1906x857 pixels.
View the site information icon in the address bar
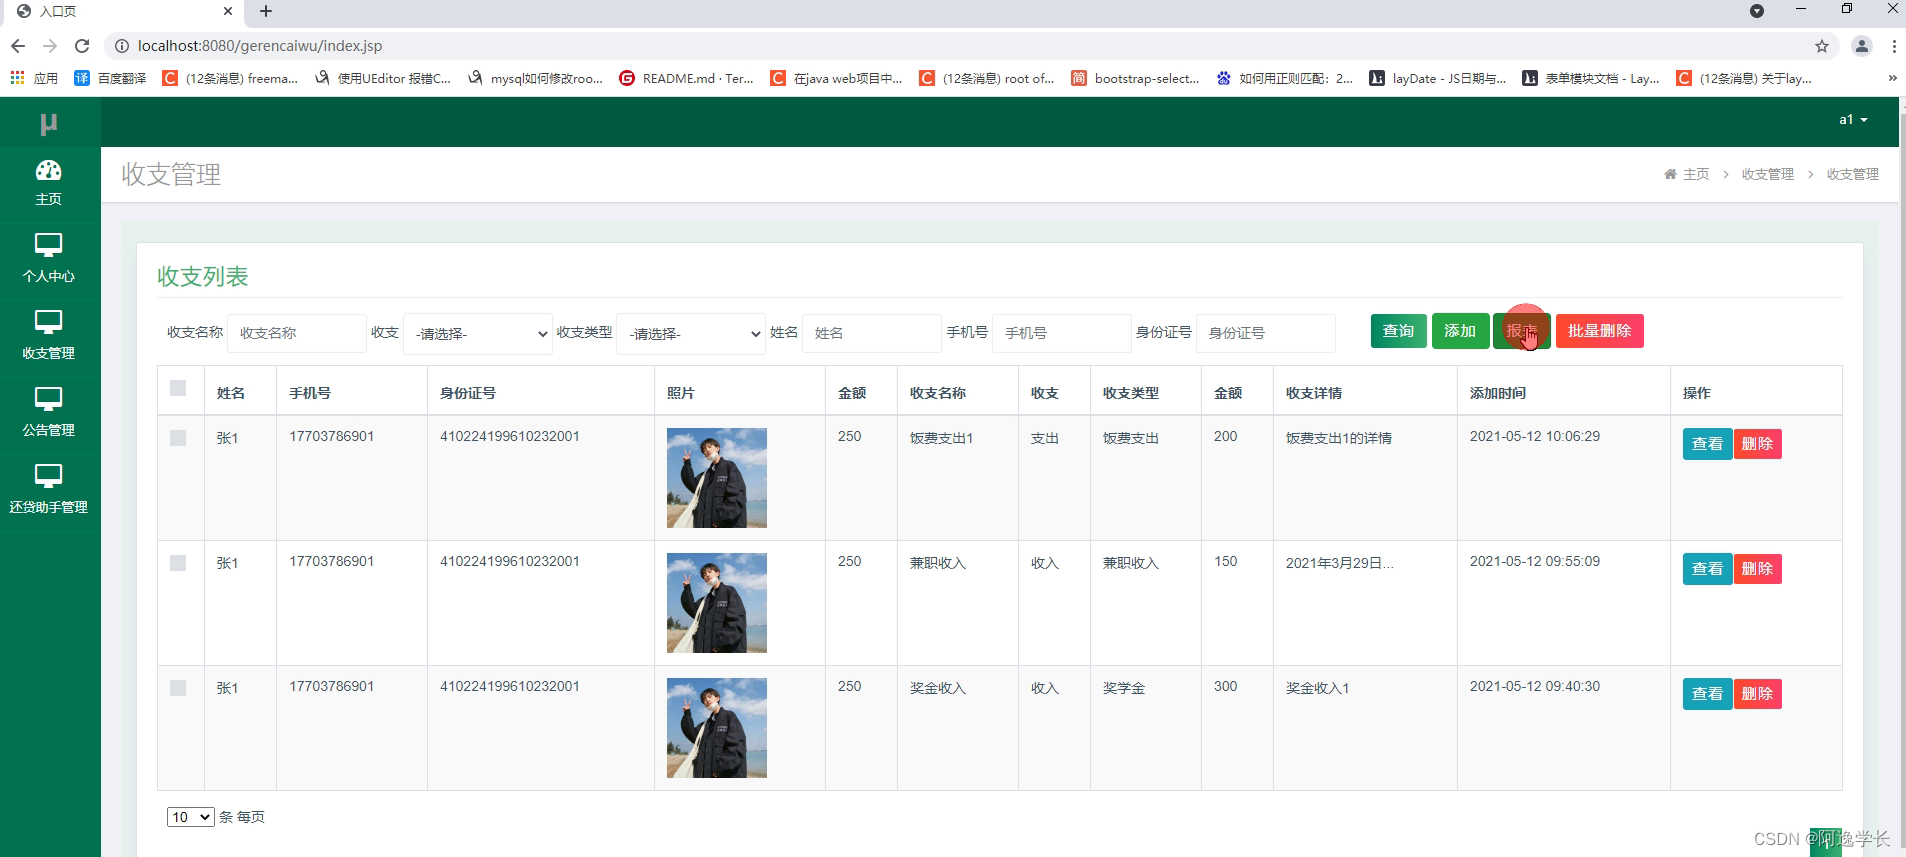click(121, 46)
